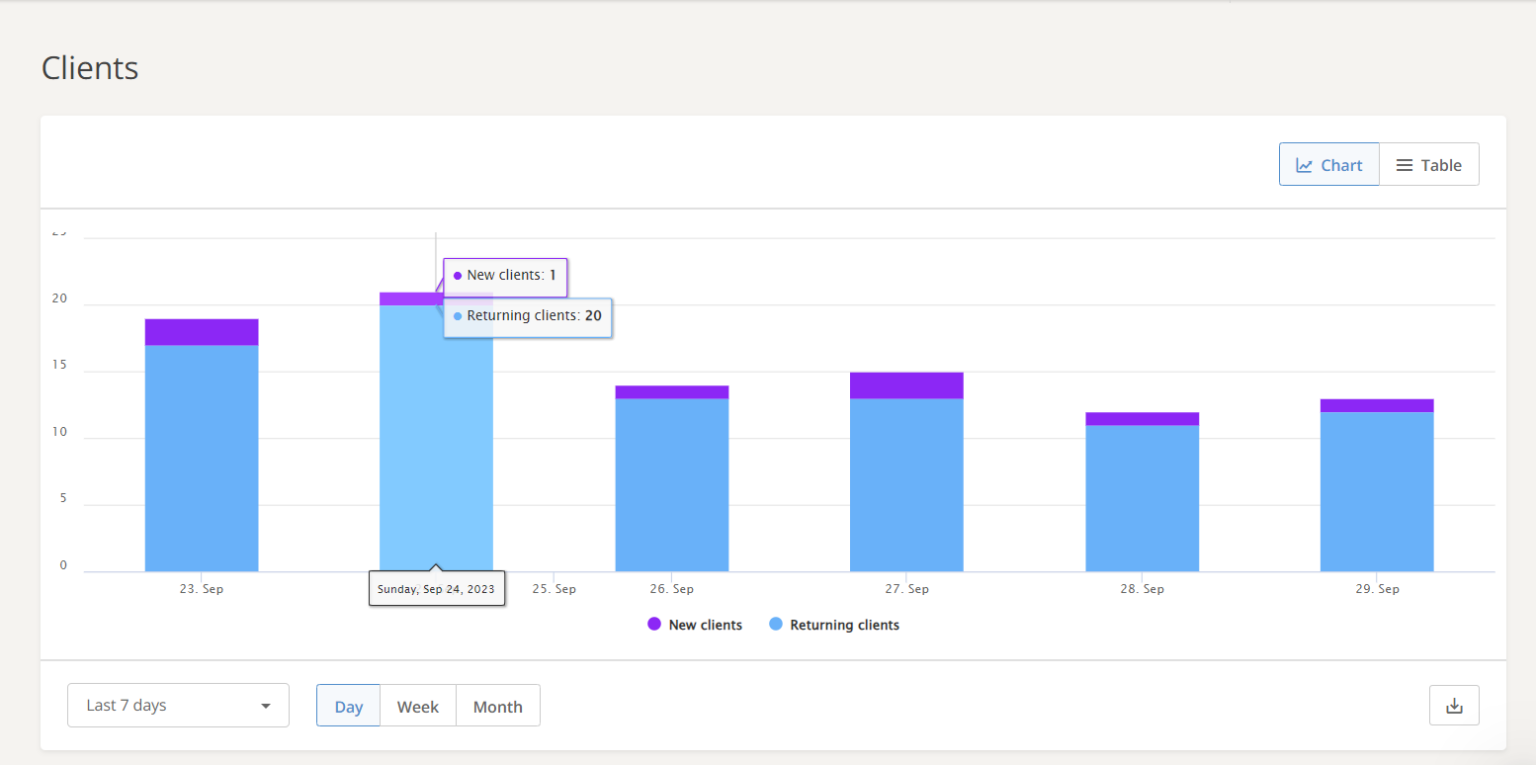The width and height of the screenshot is (1536, 765).
Task: Select Week grouping
Action: click(x=418, y=706)
